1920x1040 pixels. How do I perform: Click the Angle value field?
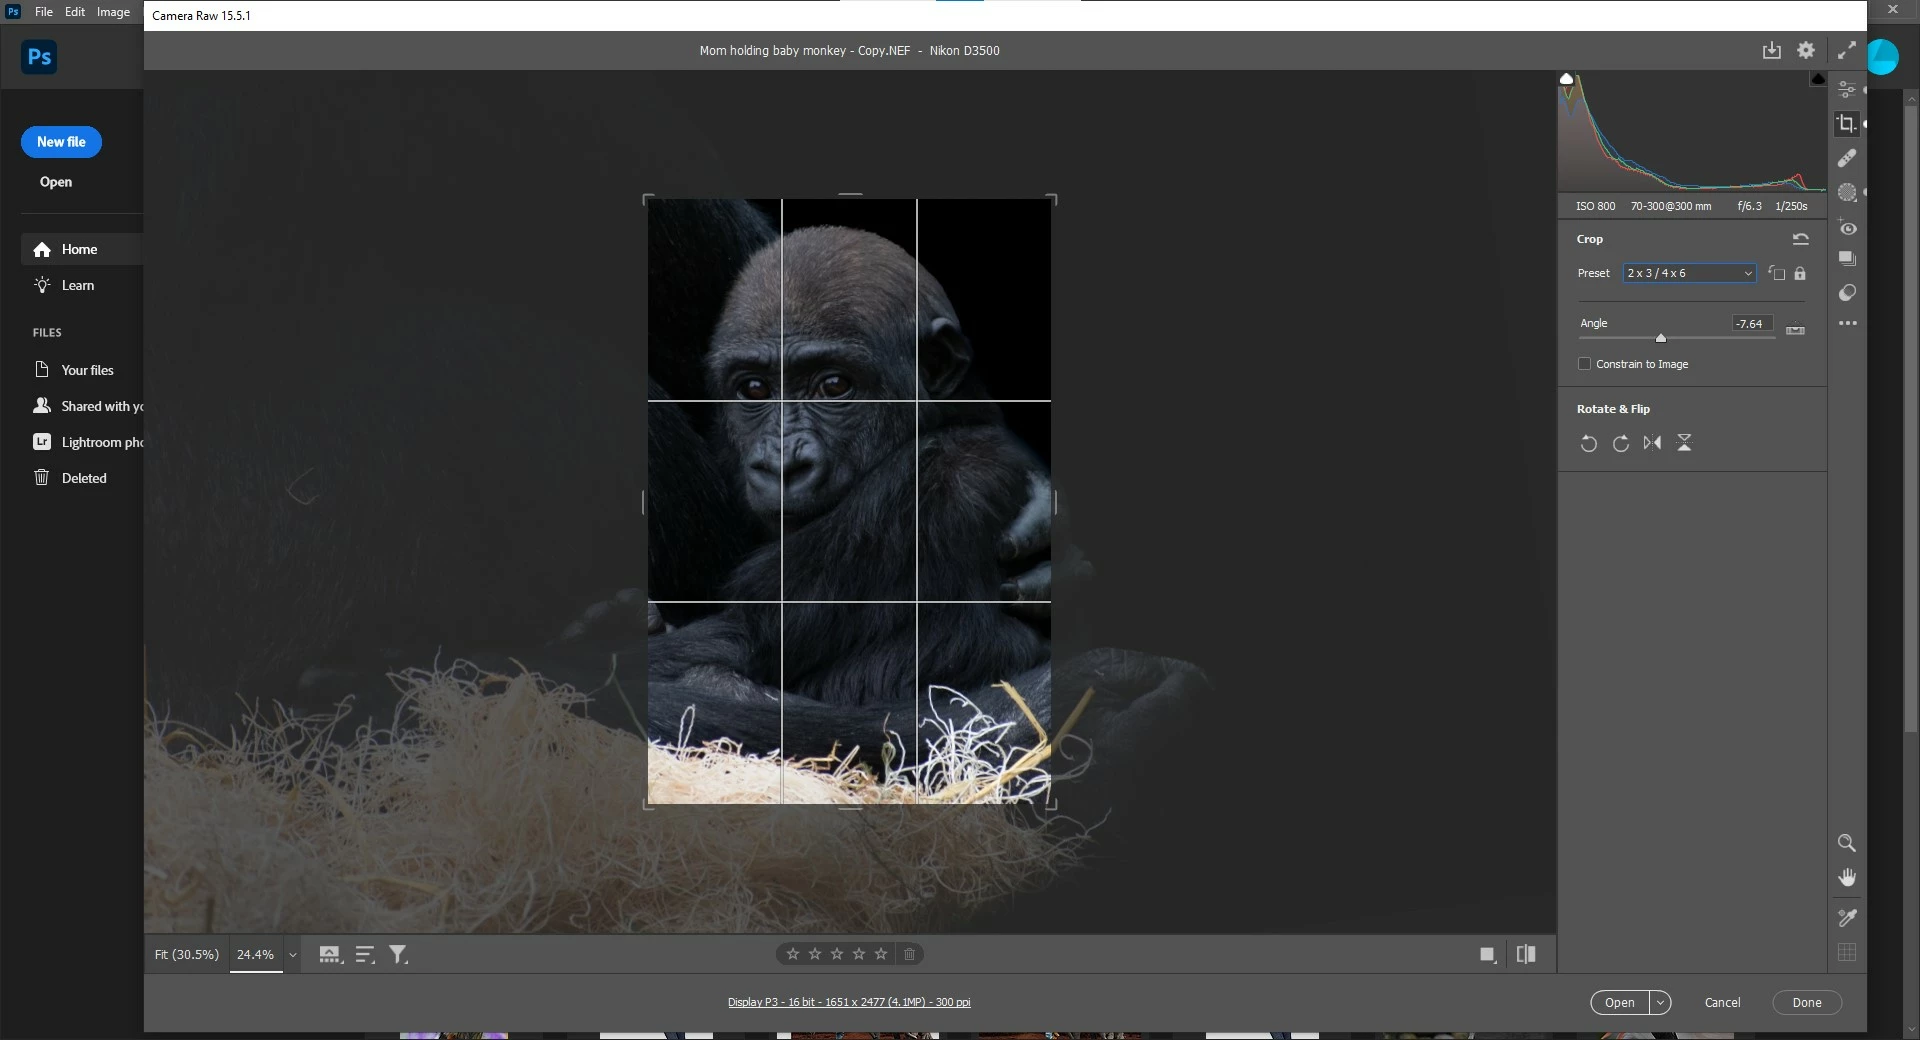1752,324
